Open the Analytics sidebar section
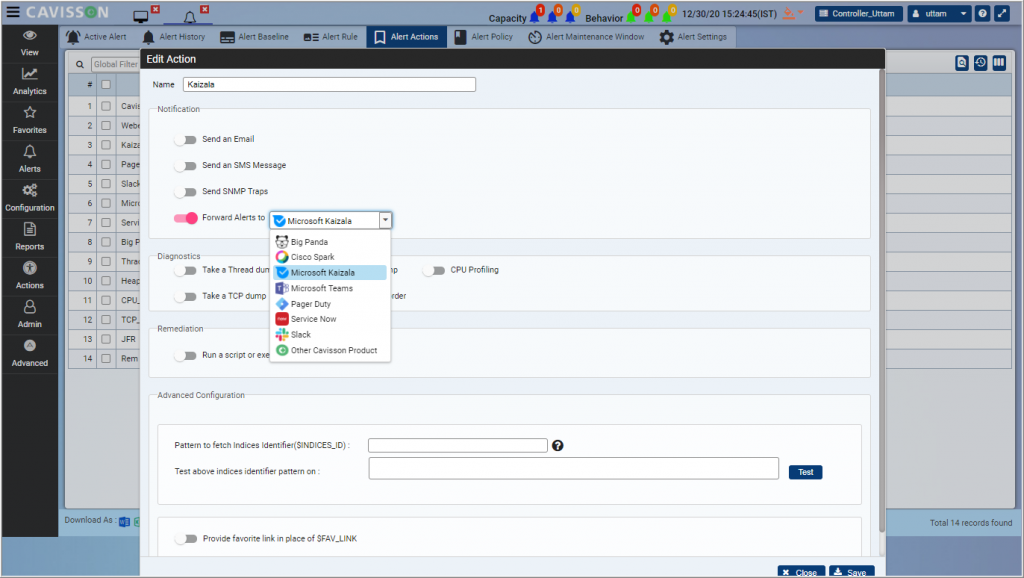This screenshot has height=578, width=1024. (x=29, y=82)
